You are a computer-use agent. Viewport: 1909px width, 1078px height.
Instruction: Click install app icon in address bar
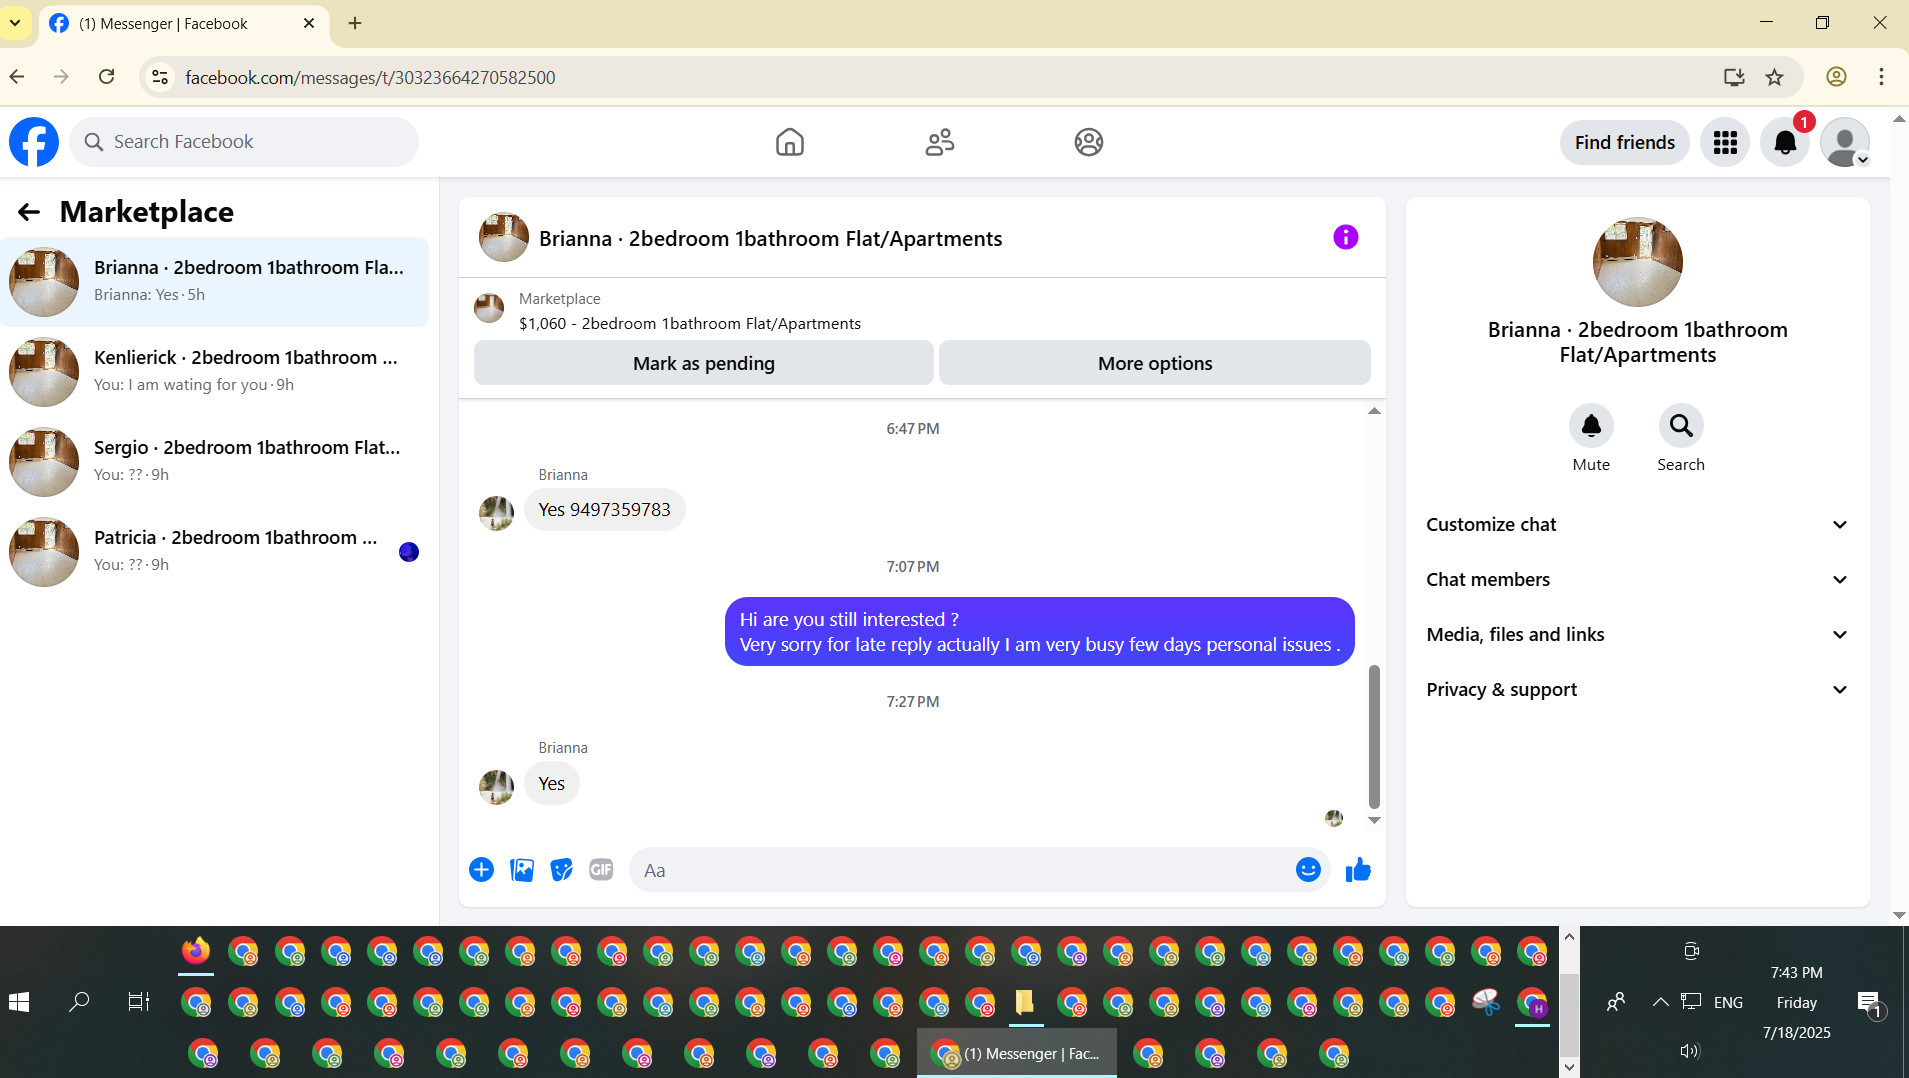pos(1733,77)
